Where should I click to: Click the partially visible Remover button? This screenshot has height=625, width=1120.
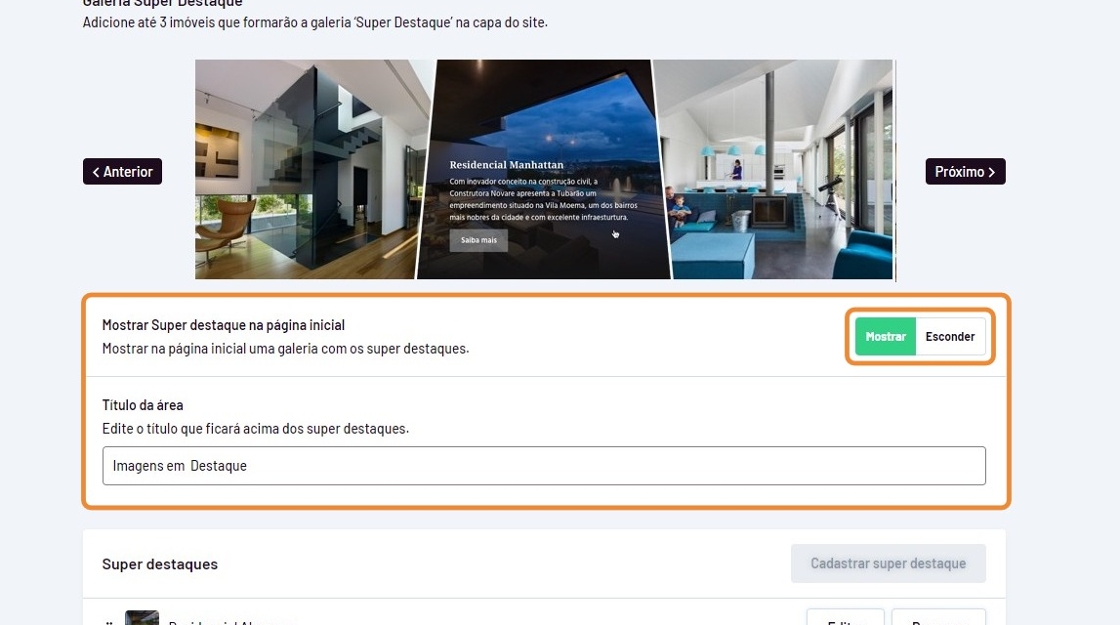click(x=939, y=618)
